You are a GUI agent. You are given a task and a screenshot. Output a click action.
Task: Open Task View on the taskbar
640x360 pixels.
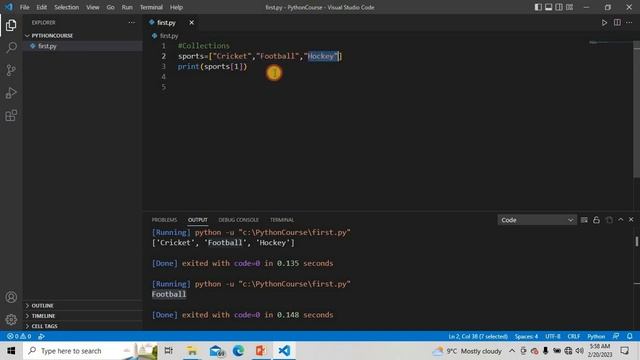[x=168, y=351]
